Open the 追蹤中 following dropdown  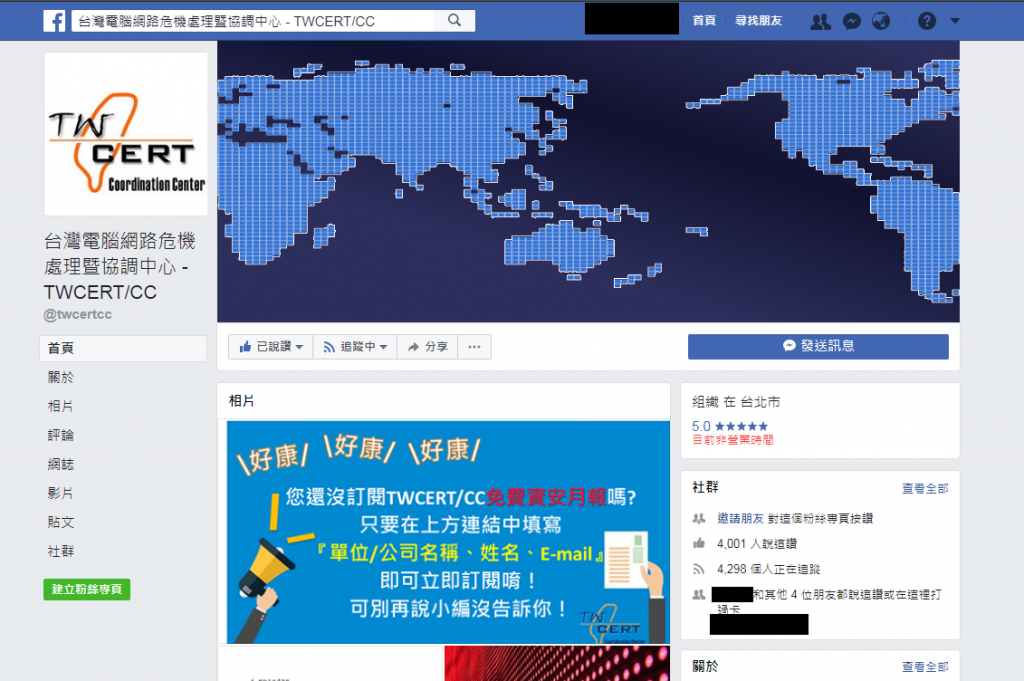[x=355, y=347]
